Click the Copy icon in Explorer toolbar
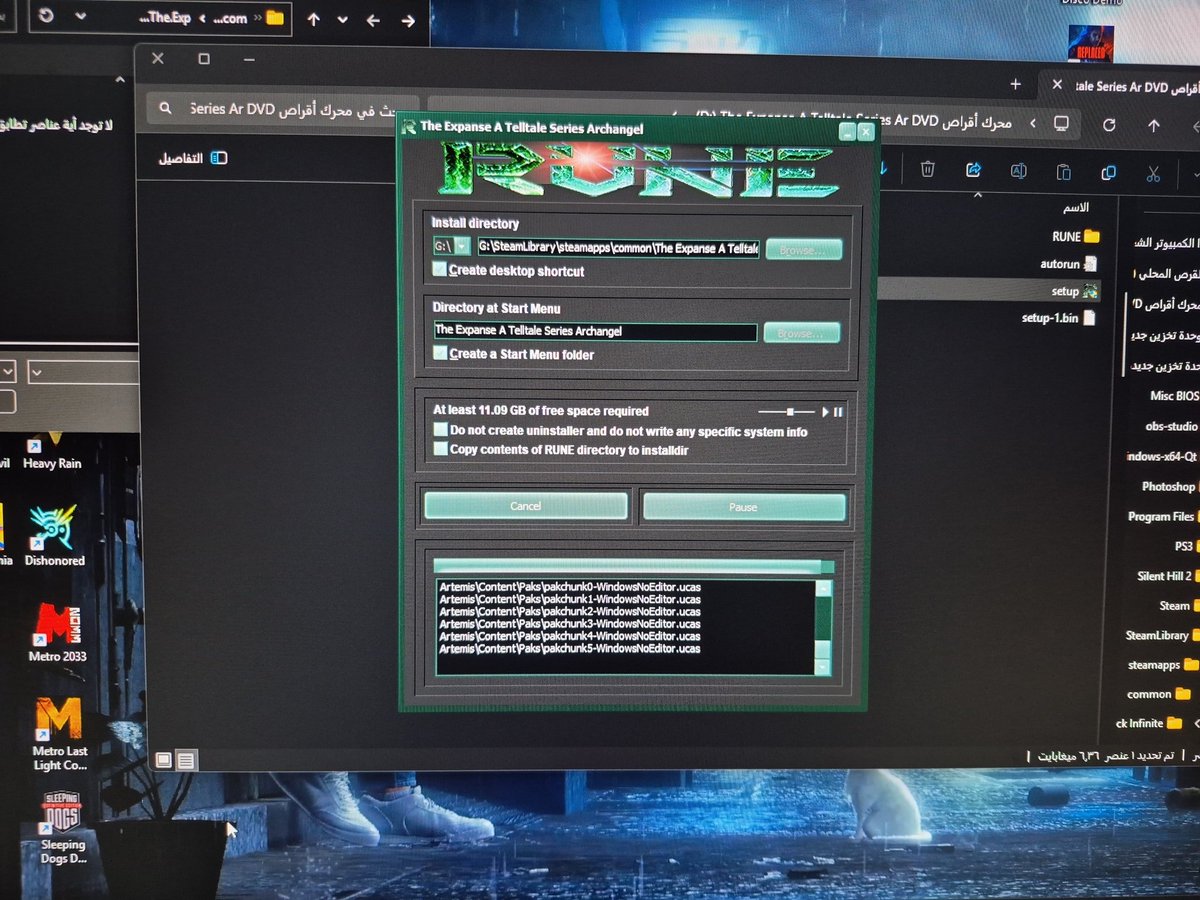The height and width of the screenshot is (900, 1200). pos(1108,173)
